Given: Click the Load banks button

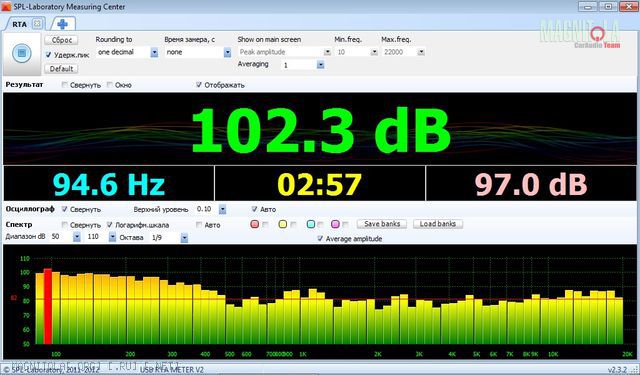Looking at the screenshot, I should (x=438, y=224).
